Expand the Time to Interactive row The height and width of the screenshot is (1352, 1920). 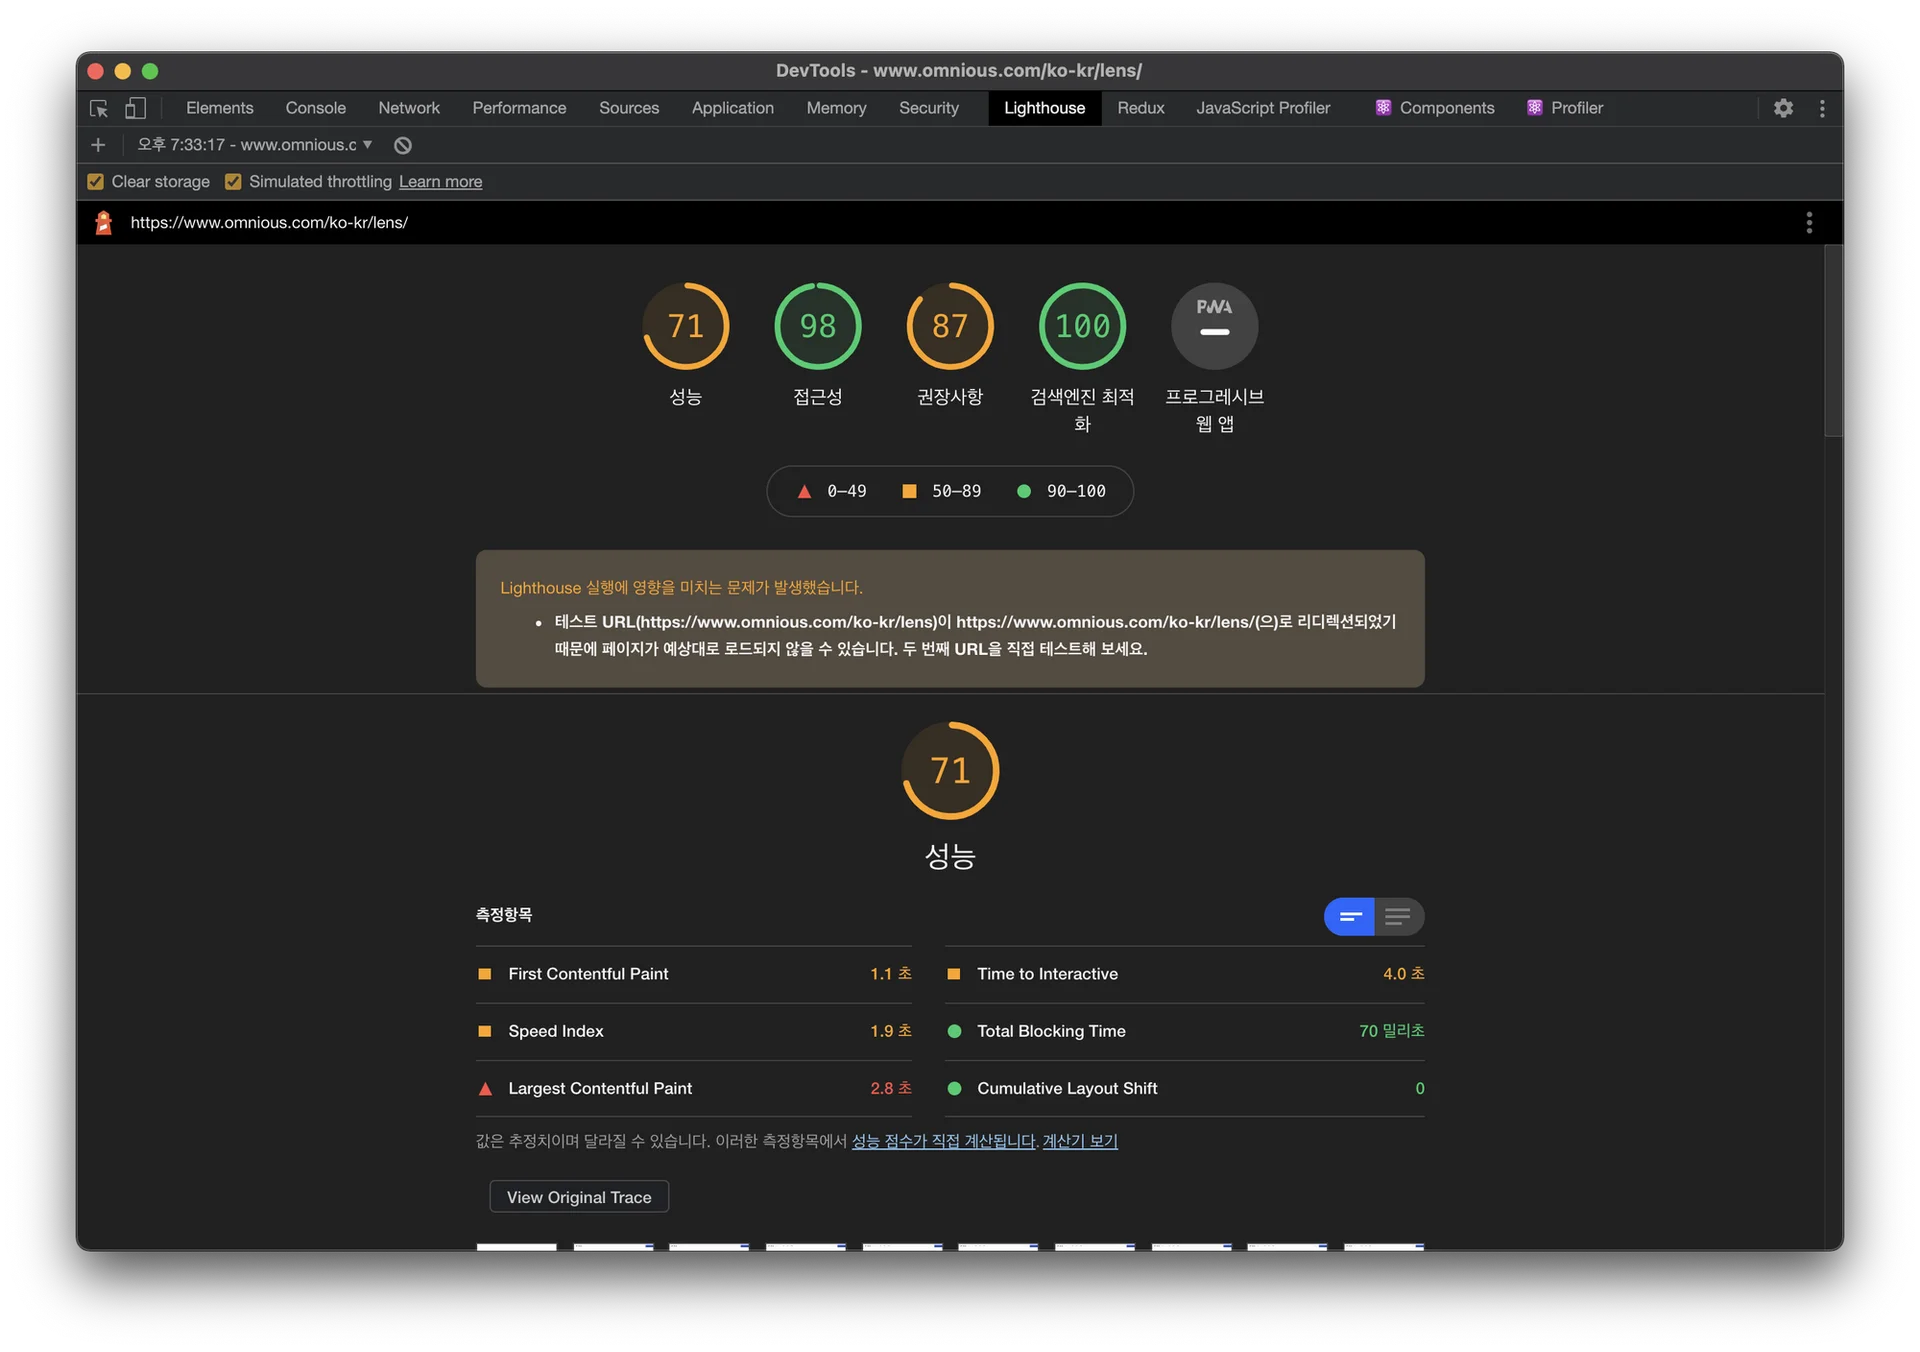(1047, 974)
